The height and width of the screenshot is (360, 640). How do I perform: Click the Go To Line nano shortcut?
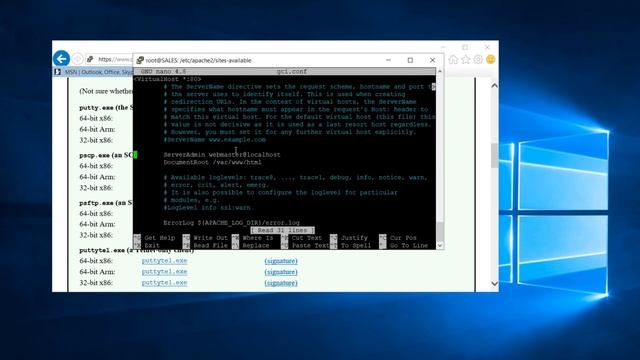pos(404,246)
